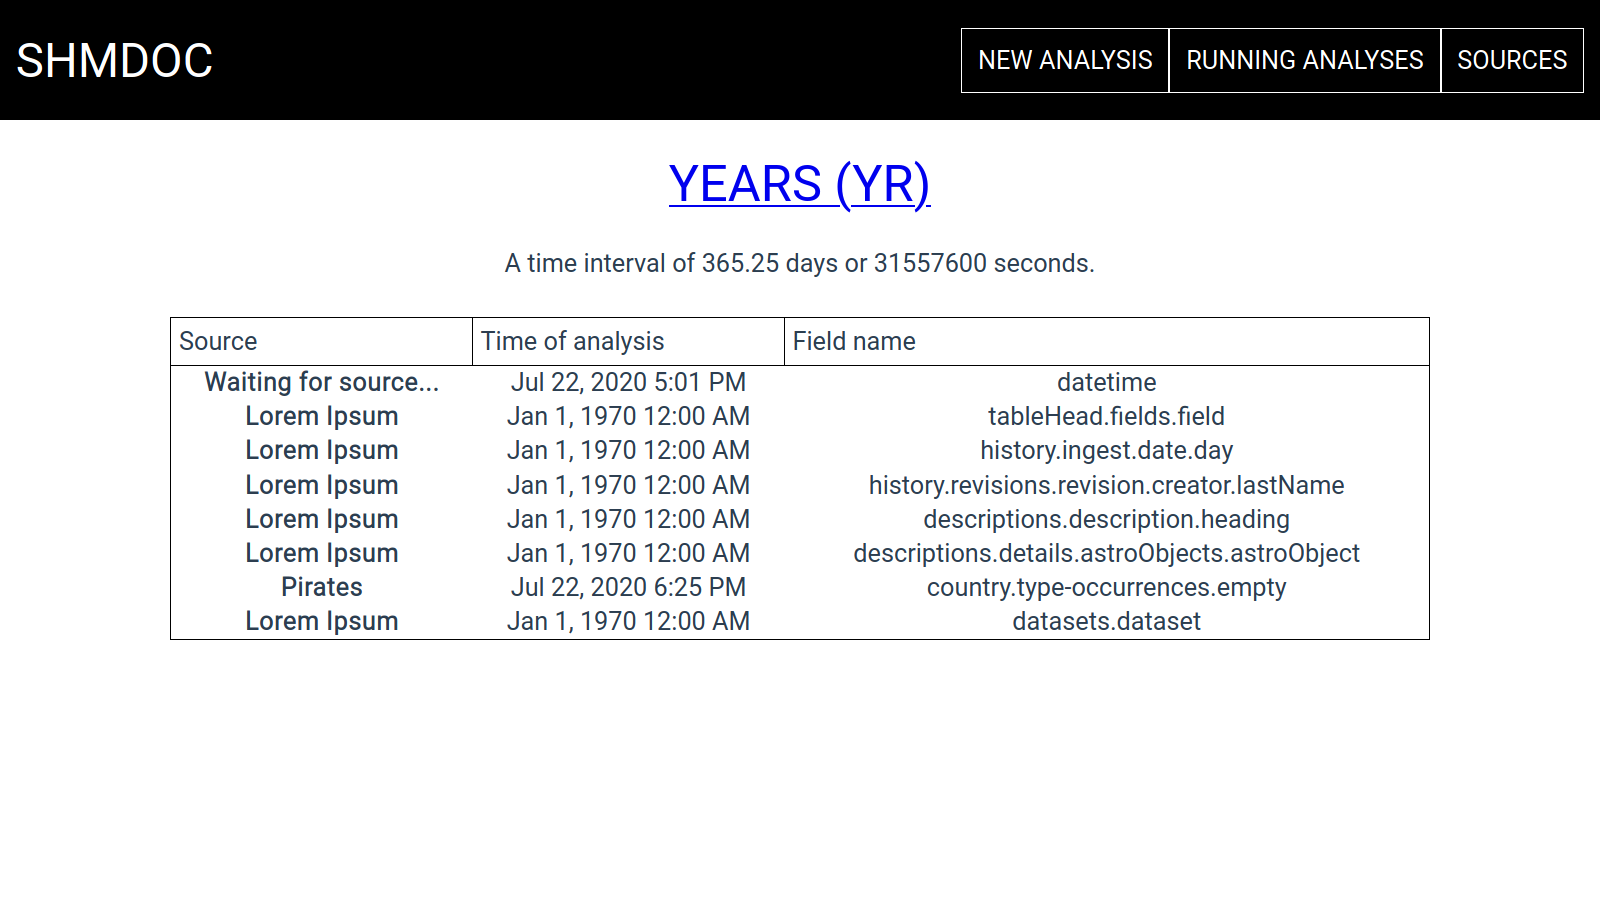Select the Jul 22, 2020 6:25 PM timestamp
The width and height of the screenshot is (1600, 900).
tap(628, 588)
